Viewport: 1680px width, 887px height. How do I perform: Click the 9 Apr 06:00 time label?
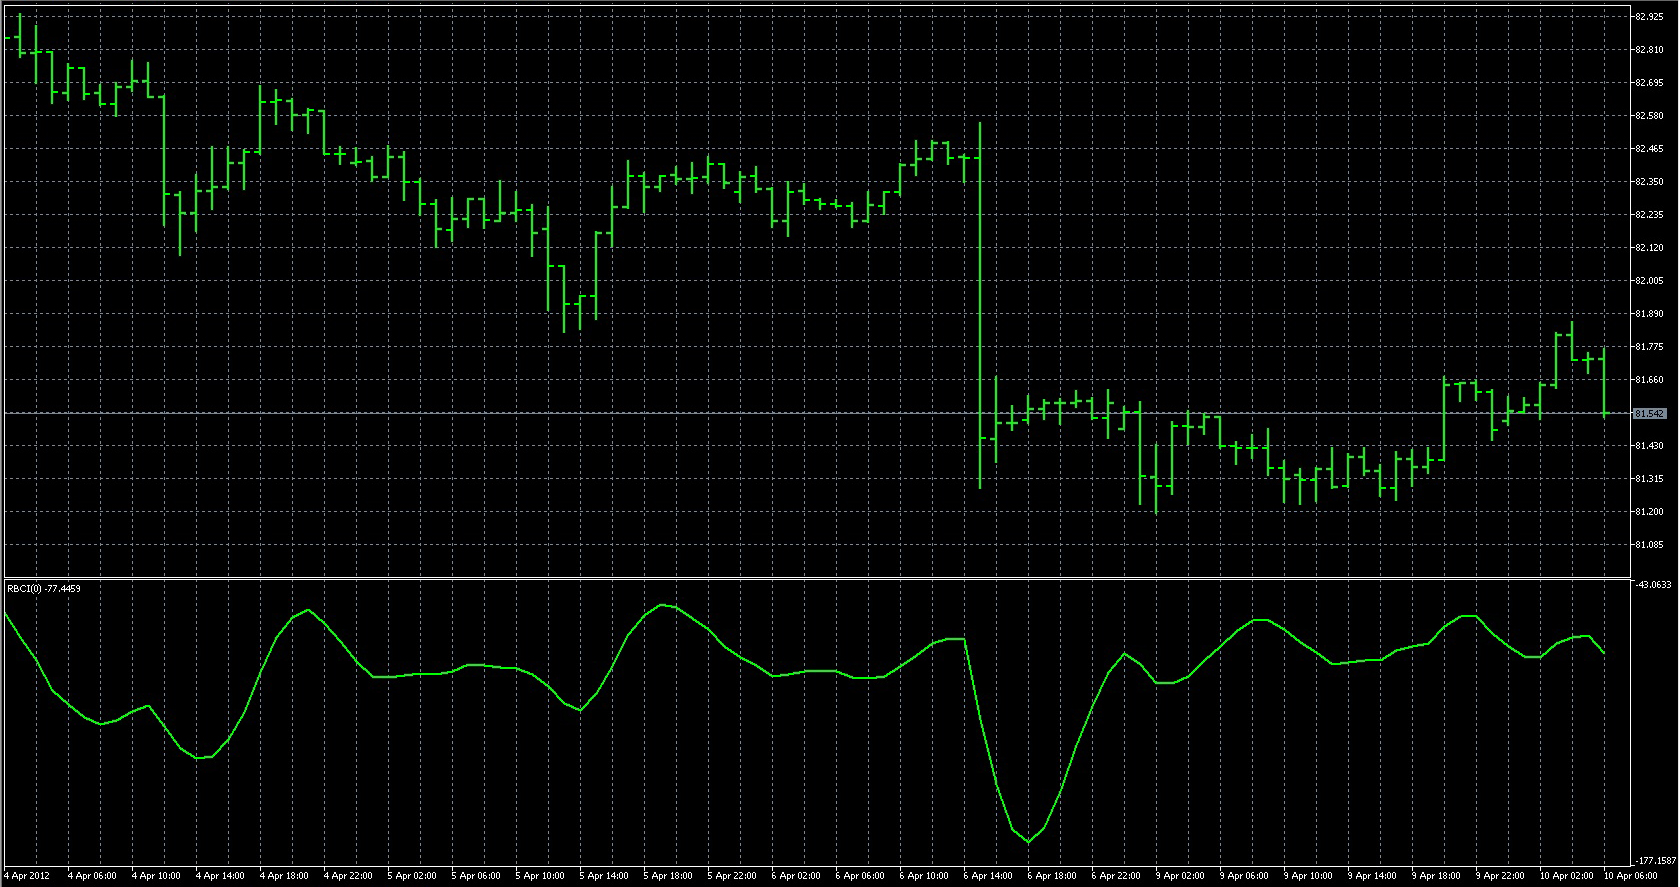[1244, 876]
